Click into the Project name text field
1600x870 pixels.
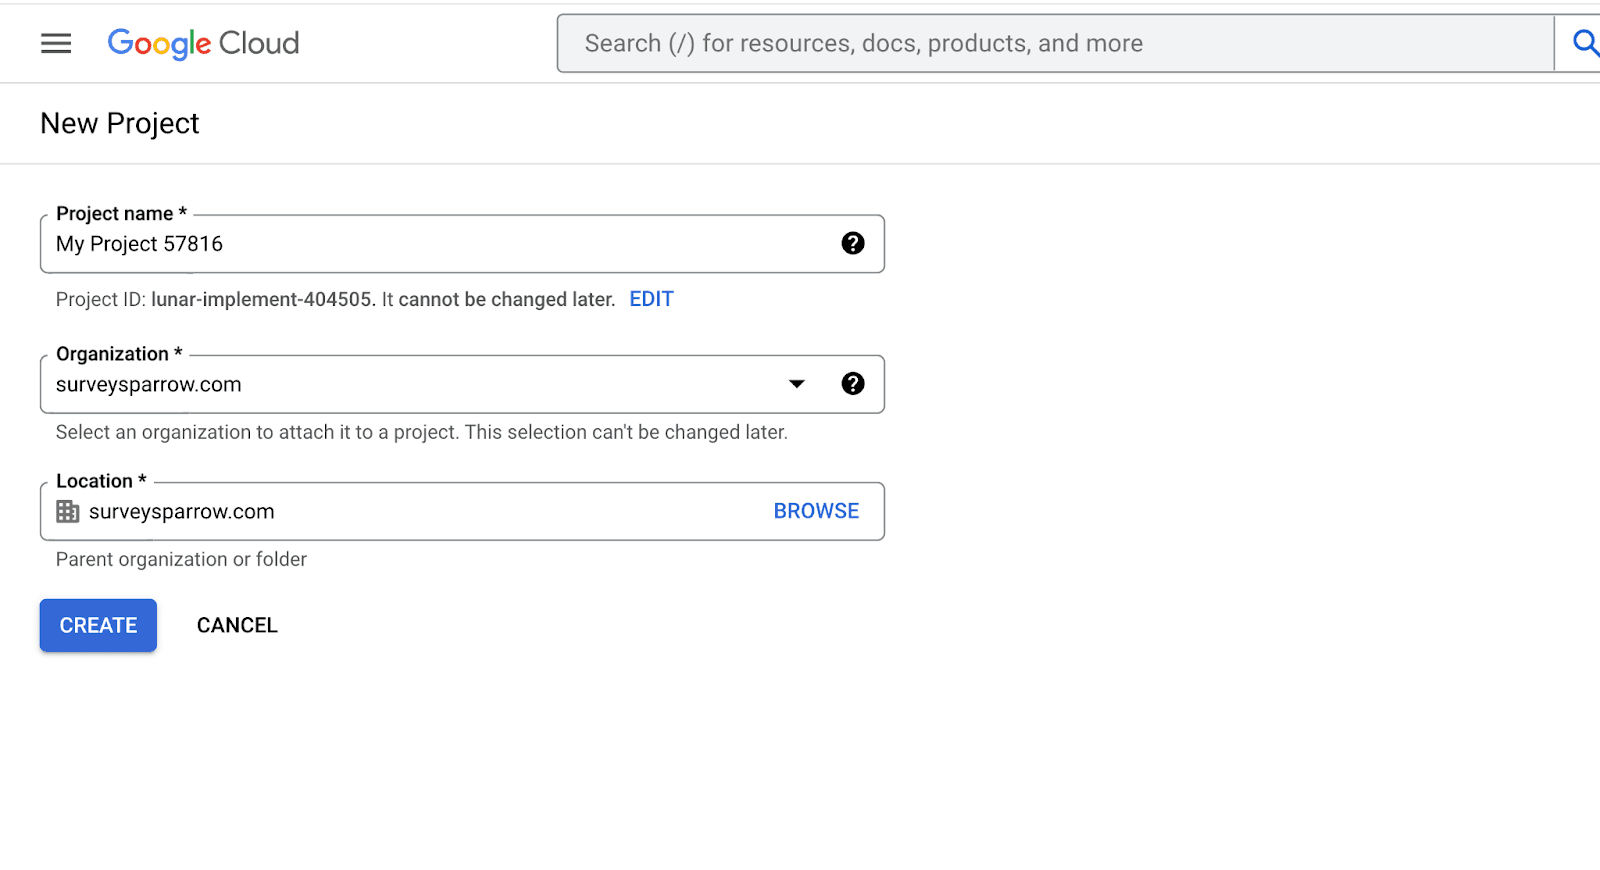440,244
